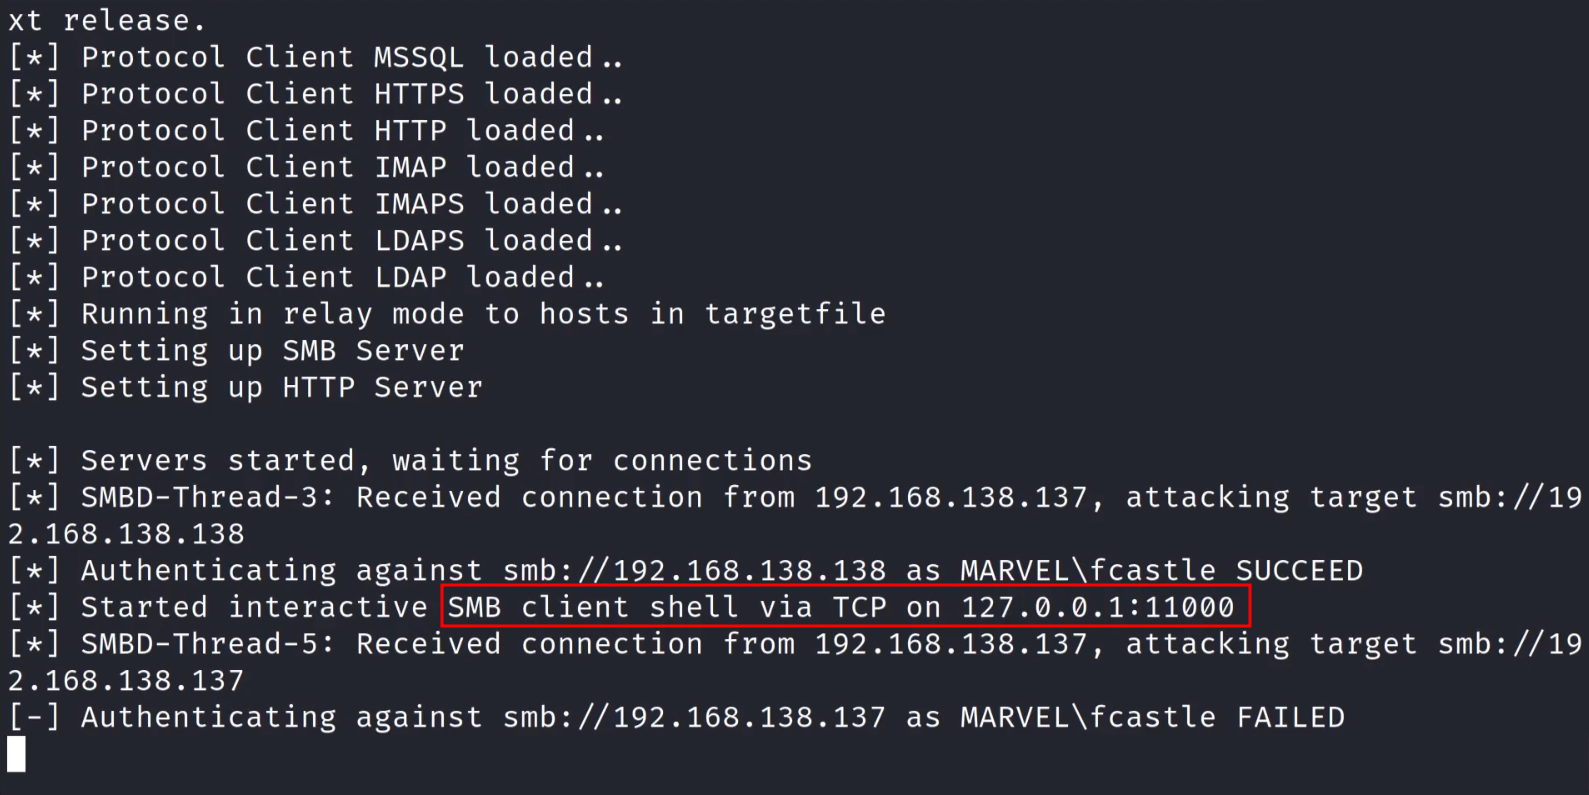Click the SMBD-Thread-5 label

[x=207, y=644]
